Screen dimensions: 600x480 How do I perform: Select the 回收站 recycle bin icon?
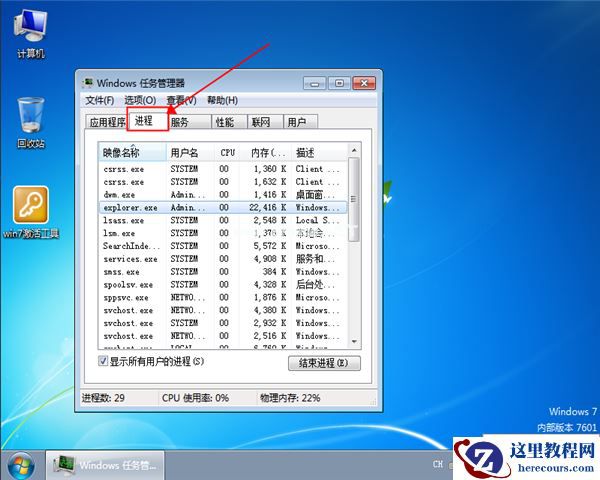click(x=31, y=122)
